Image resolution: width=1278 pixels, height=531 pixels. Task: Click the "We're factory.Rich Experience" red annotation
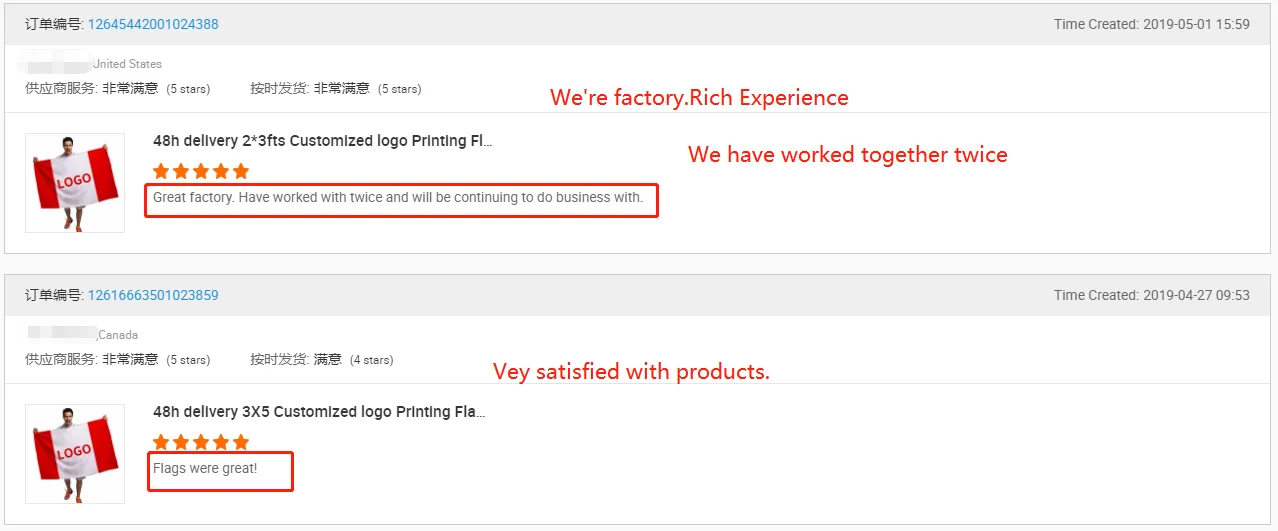(x=699, y=98)
